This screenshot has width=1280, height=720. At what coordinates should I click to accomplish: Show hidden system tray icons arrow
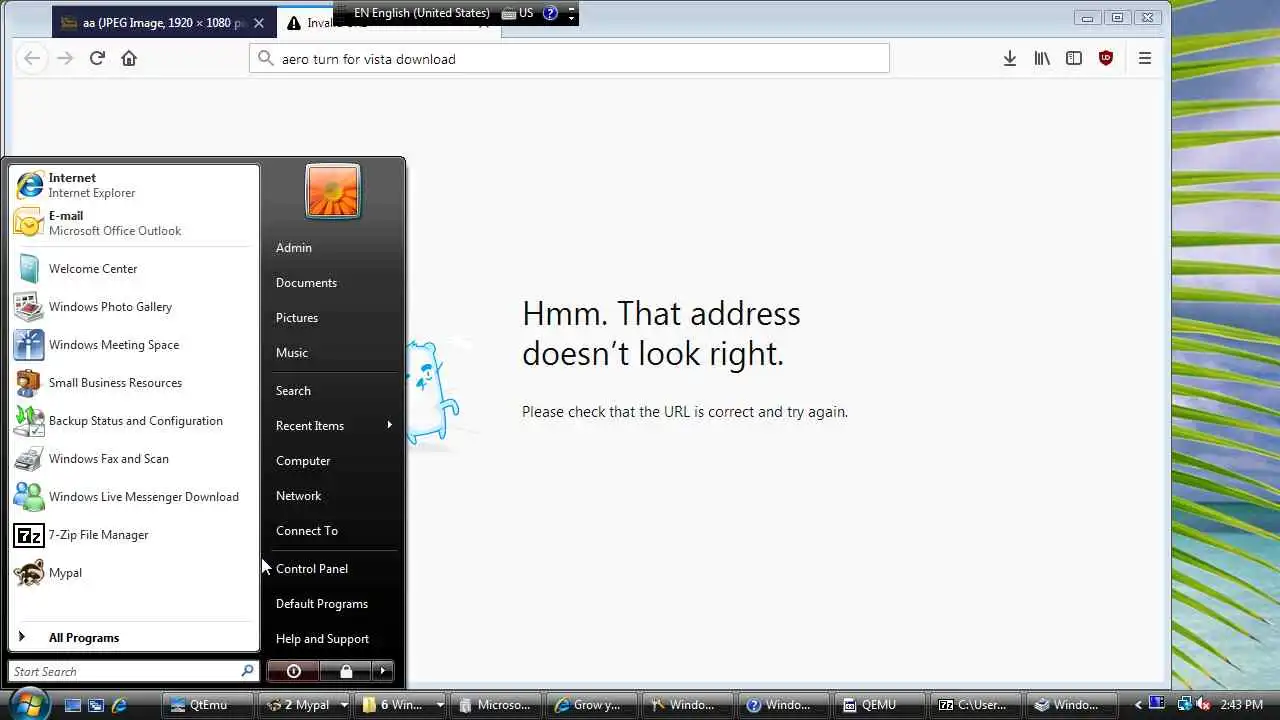tap(1138, 705)
